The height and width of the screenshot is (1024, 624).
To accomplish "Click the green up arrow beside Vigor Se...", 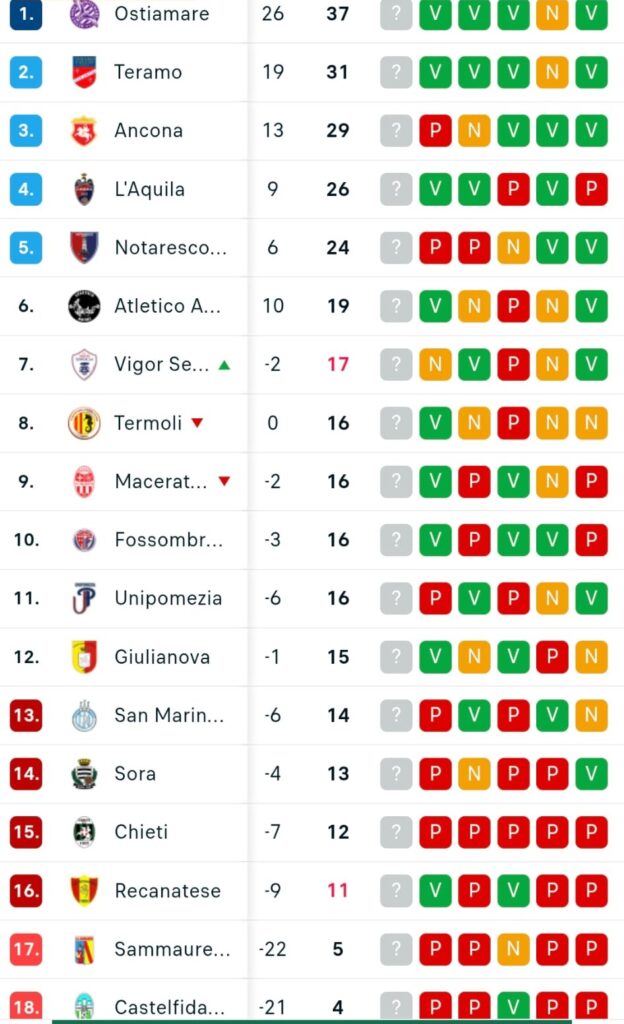I will click(224, 365).
